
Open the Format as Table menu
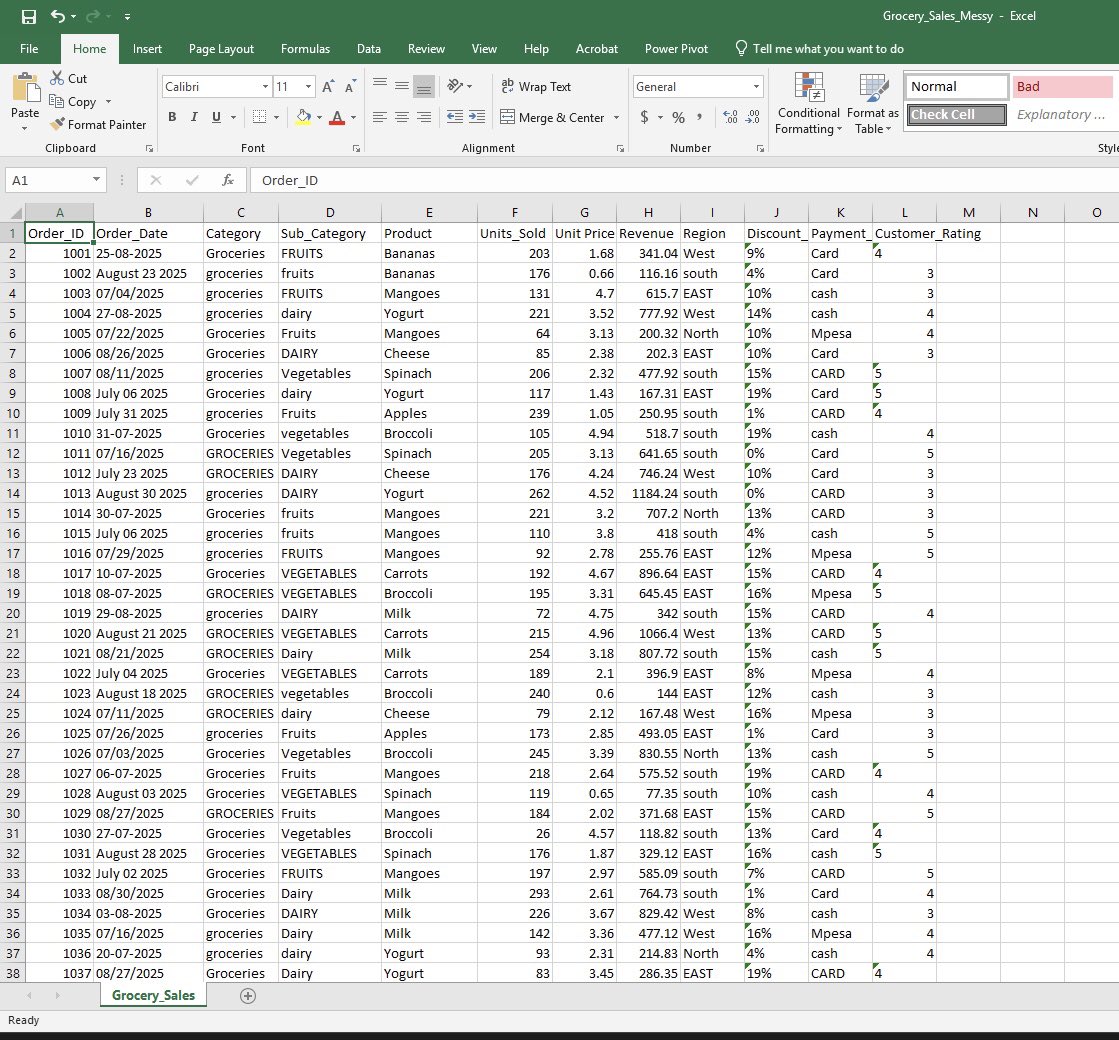873,104
